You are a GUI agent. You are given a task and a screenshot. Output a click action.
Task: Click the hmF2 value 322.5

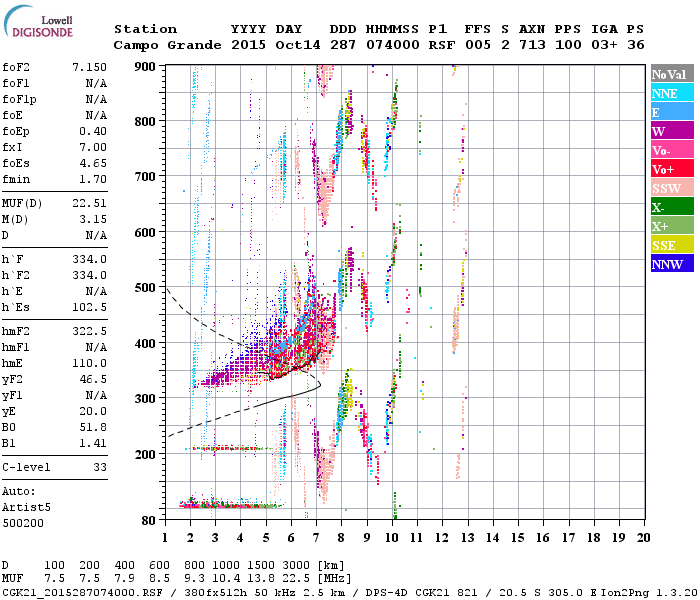(90, 332)
